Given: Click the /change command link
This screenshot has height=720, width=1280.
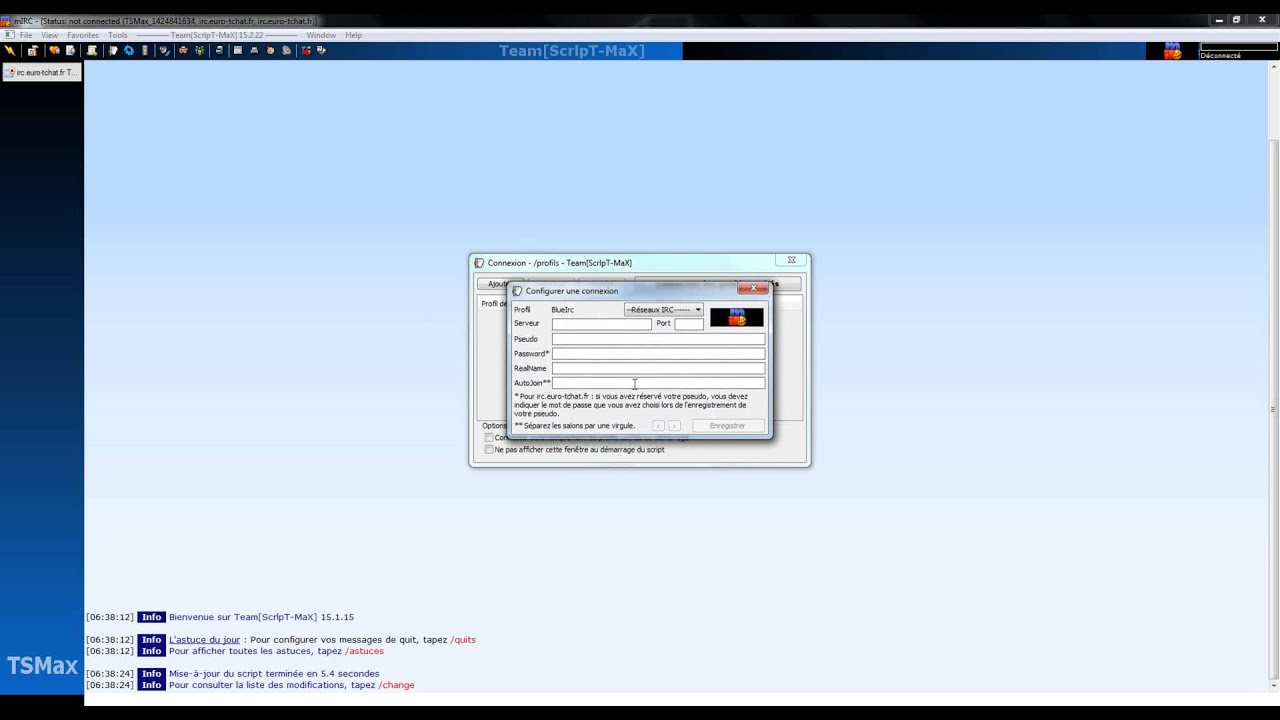Looking at the screenshot, I should point(396,685).
